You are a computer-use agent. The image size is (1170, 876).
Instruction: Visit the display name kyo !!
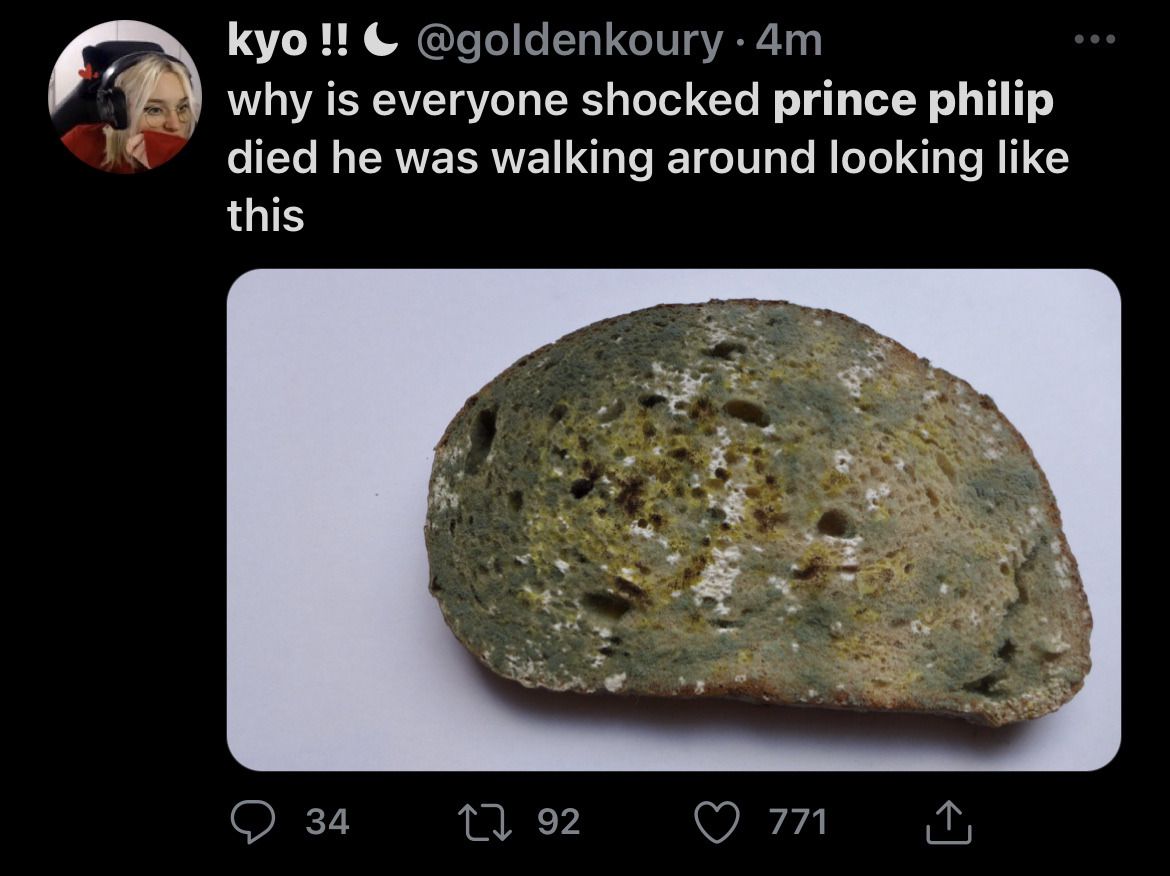287,41
